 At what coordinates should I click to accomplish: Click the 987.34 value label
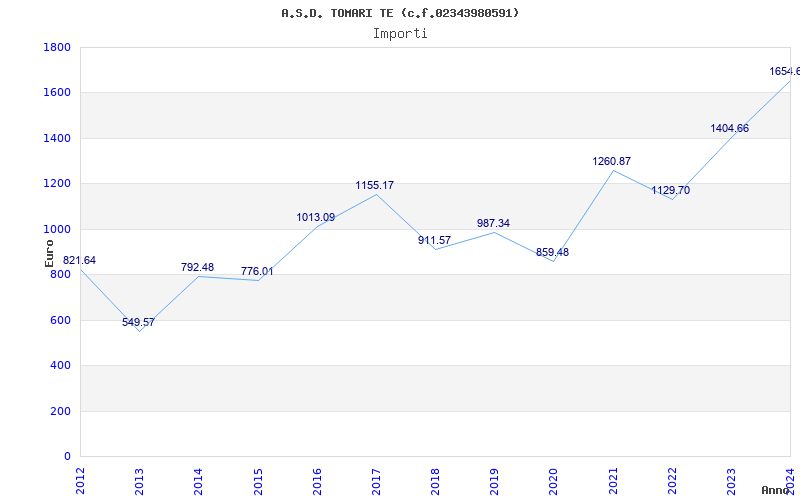click(493, 224)
